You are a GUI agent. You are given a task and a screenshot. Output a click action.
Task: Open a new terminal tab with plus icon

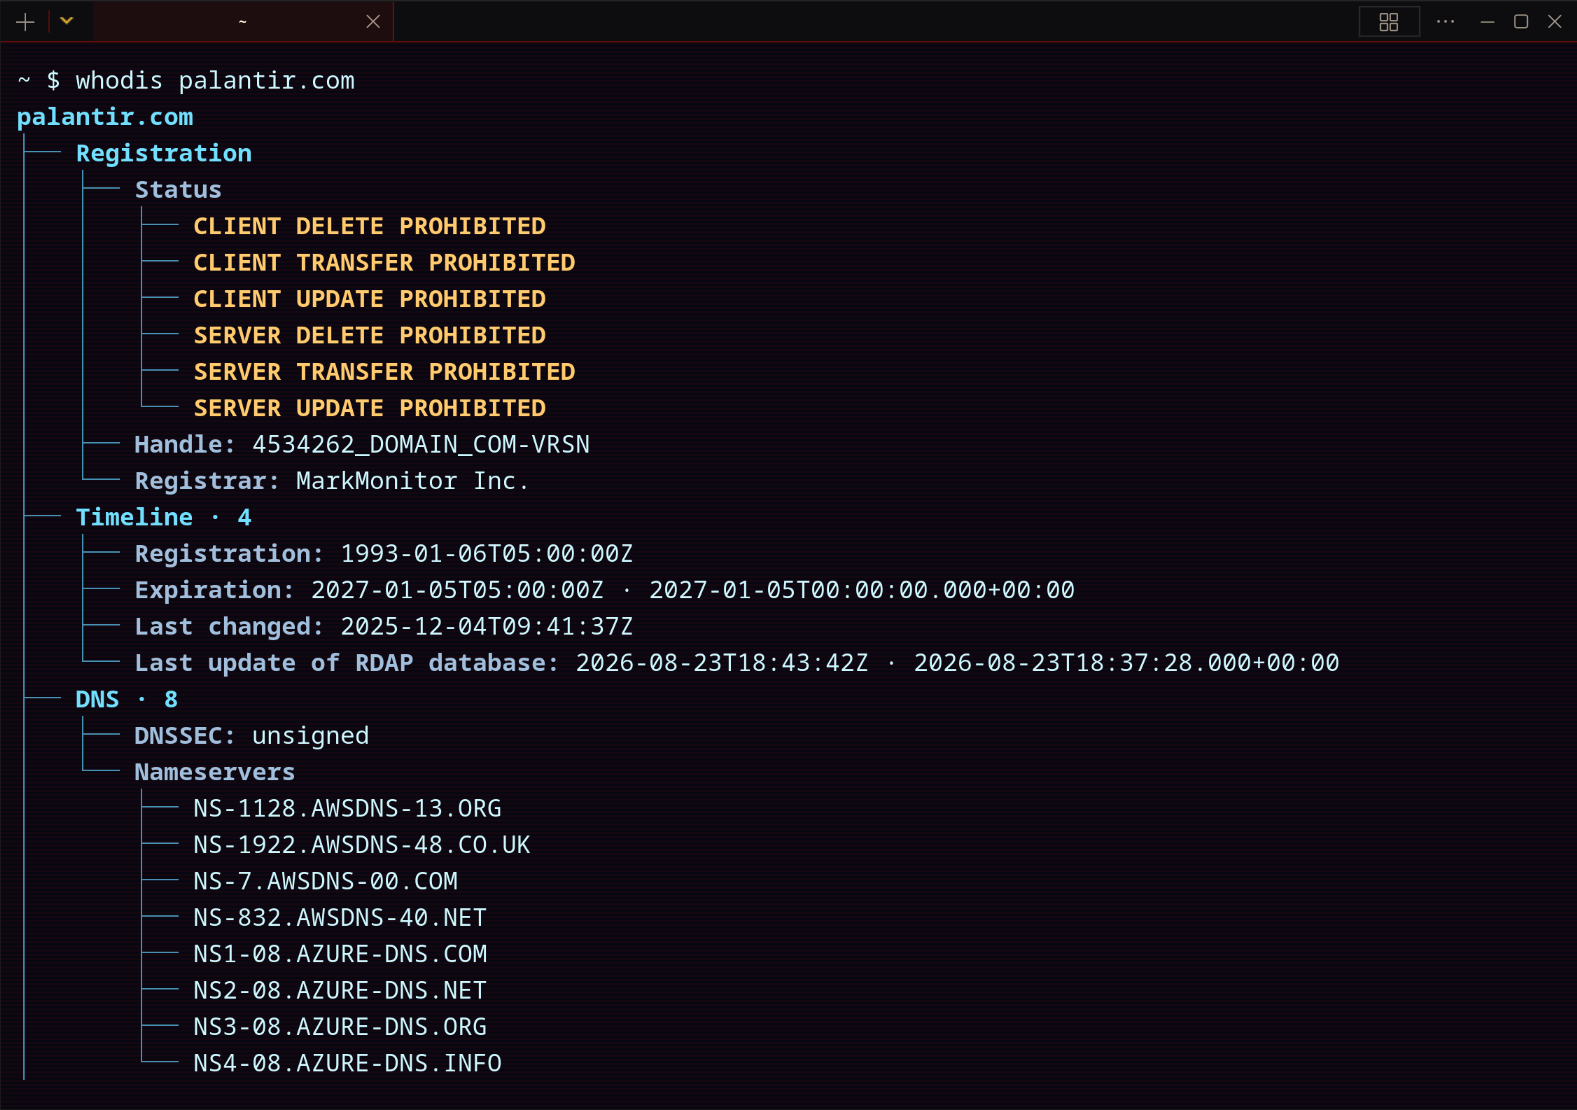coord(25,21)
